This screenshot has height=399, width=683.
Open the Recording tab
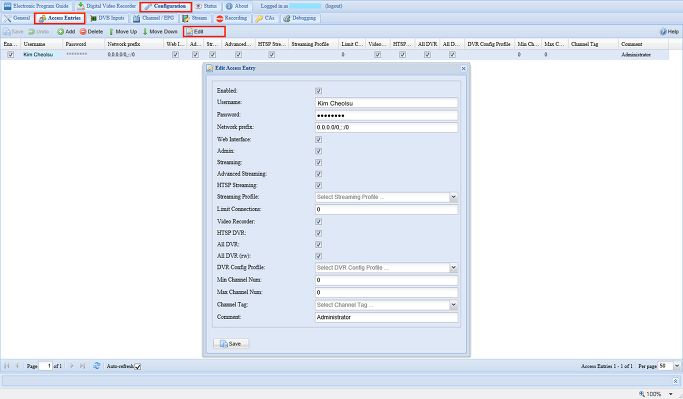click(x=232, y=18)
